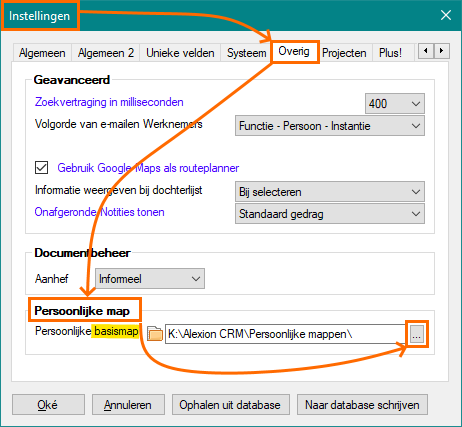The width and height of the screenshot is (462, 427).
Task: Open the Unieke velden tab
Action: tap(180, 53)
